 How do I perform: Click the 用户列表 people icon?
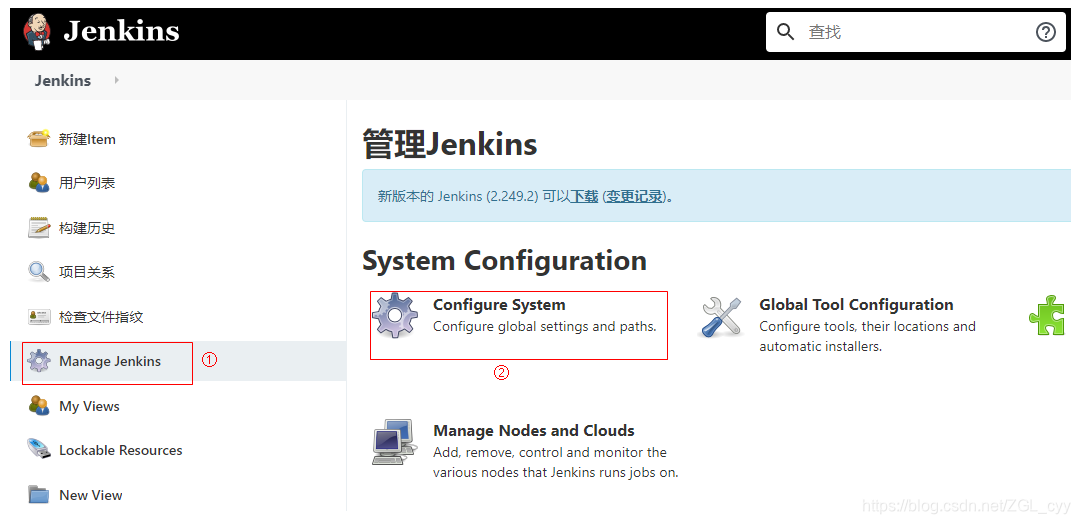click(x=39, y=182)
